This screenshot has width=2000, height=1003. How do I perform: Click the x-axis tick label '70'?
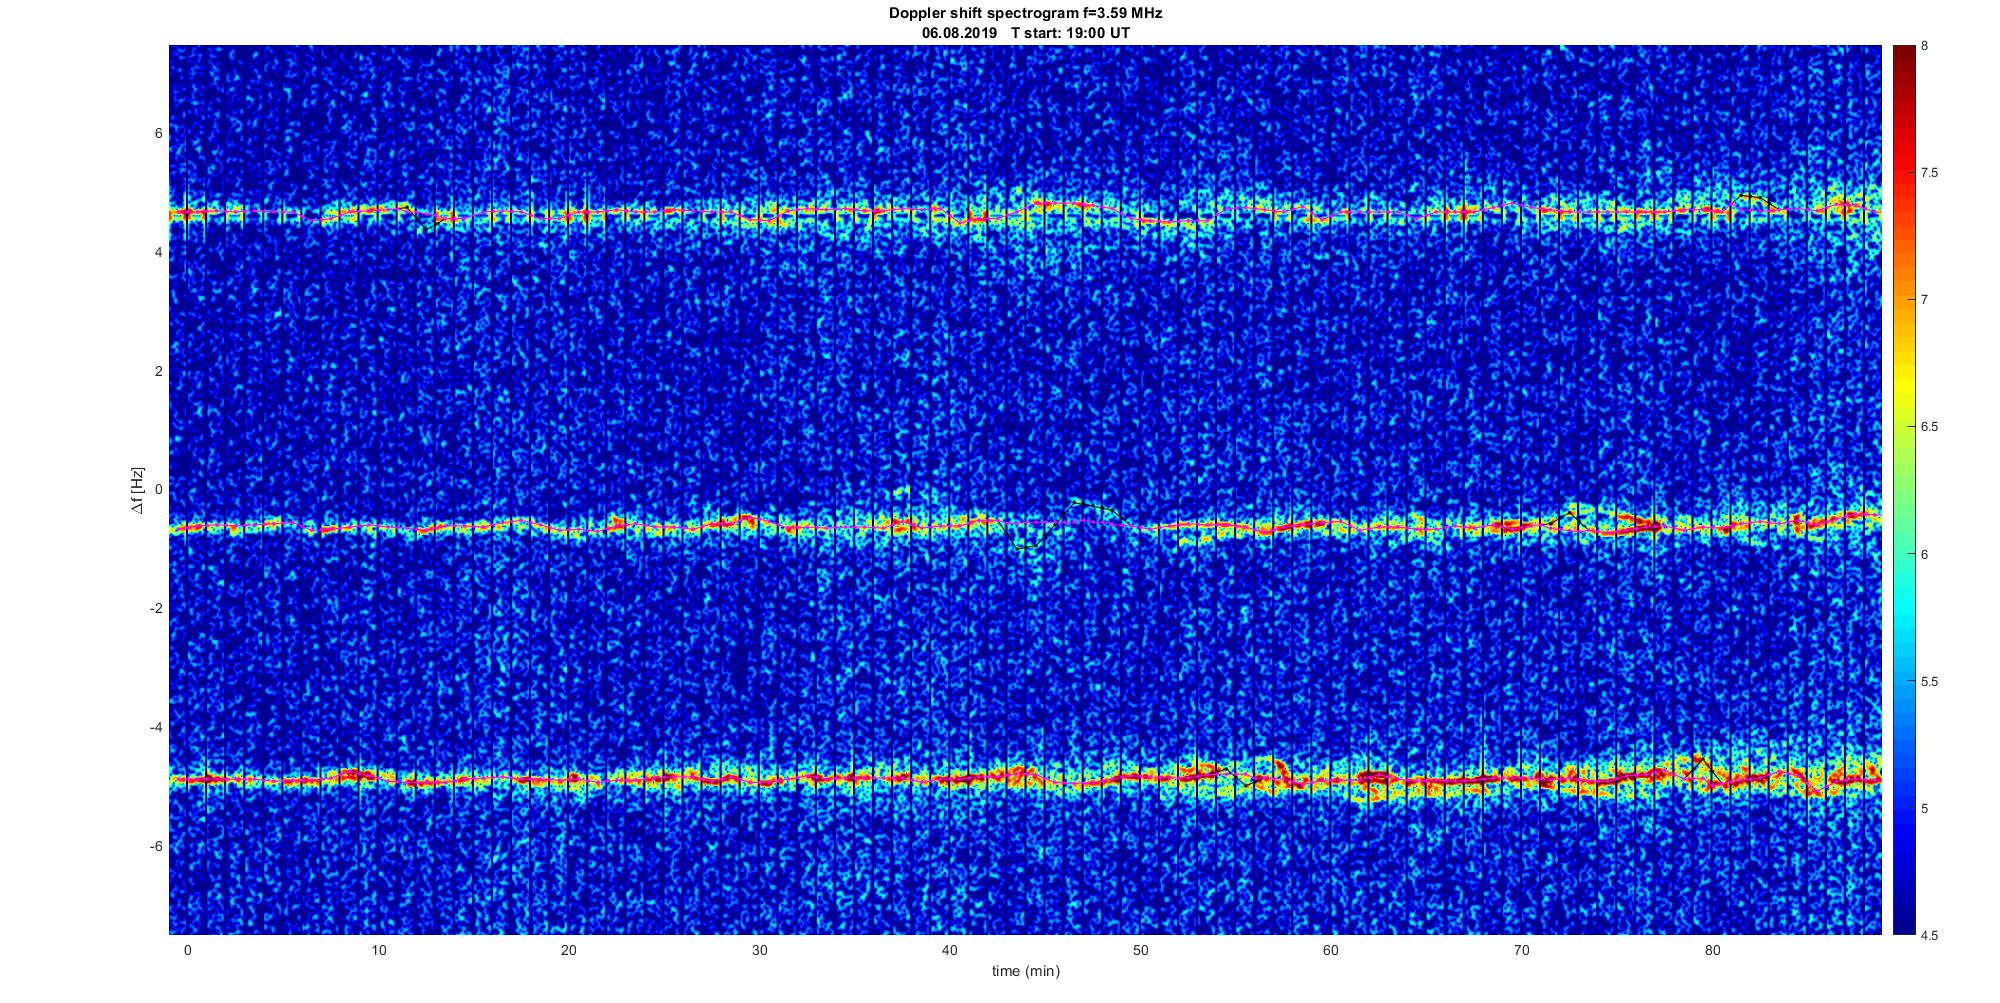[1522, 949]
